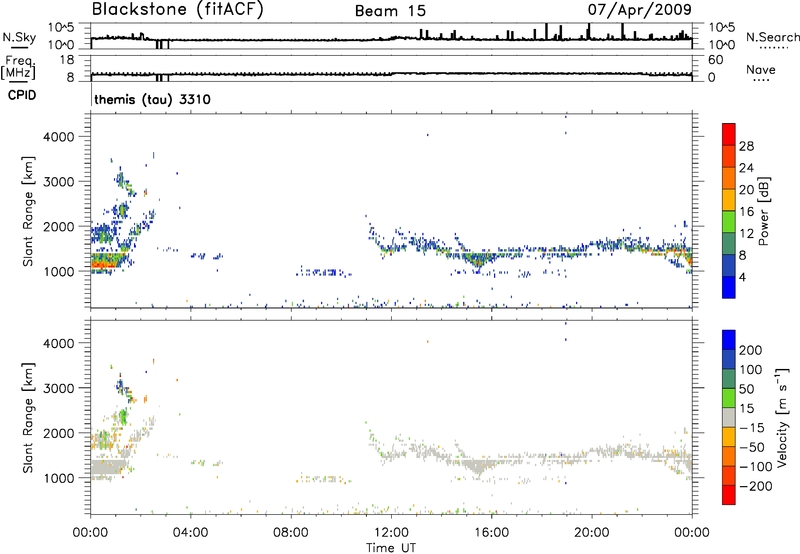The width and height of the screenshot is (800, 554).
Task: Click the '12:00' time tick label
Action: coord(391,533)
